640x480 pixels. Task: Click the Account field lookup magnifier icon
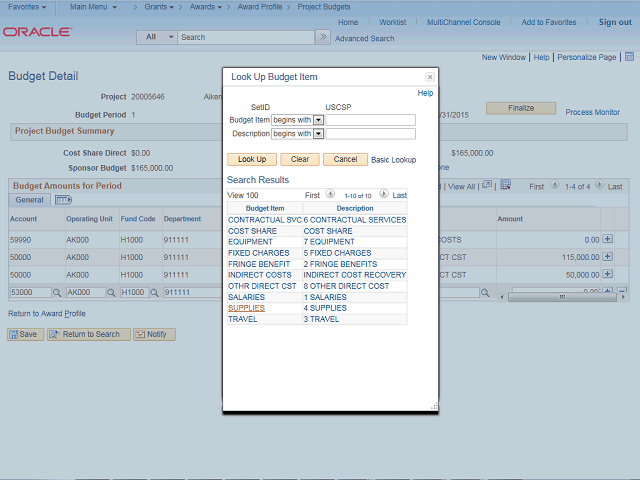pos(57,293)
